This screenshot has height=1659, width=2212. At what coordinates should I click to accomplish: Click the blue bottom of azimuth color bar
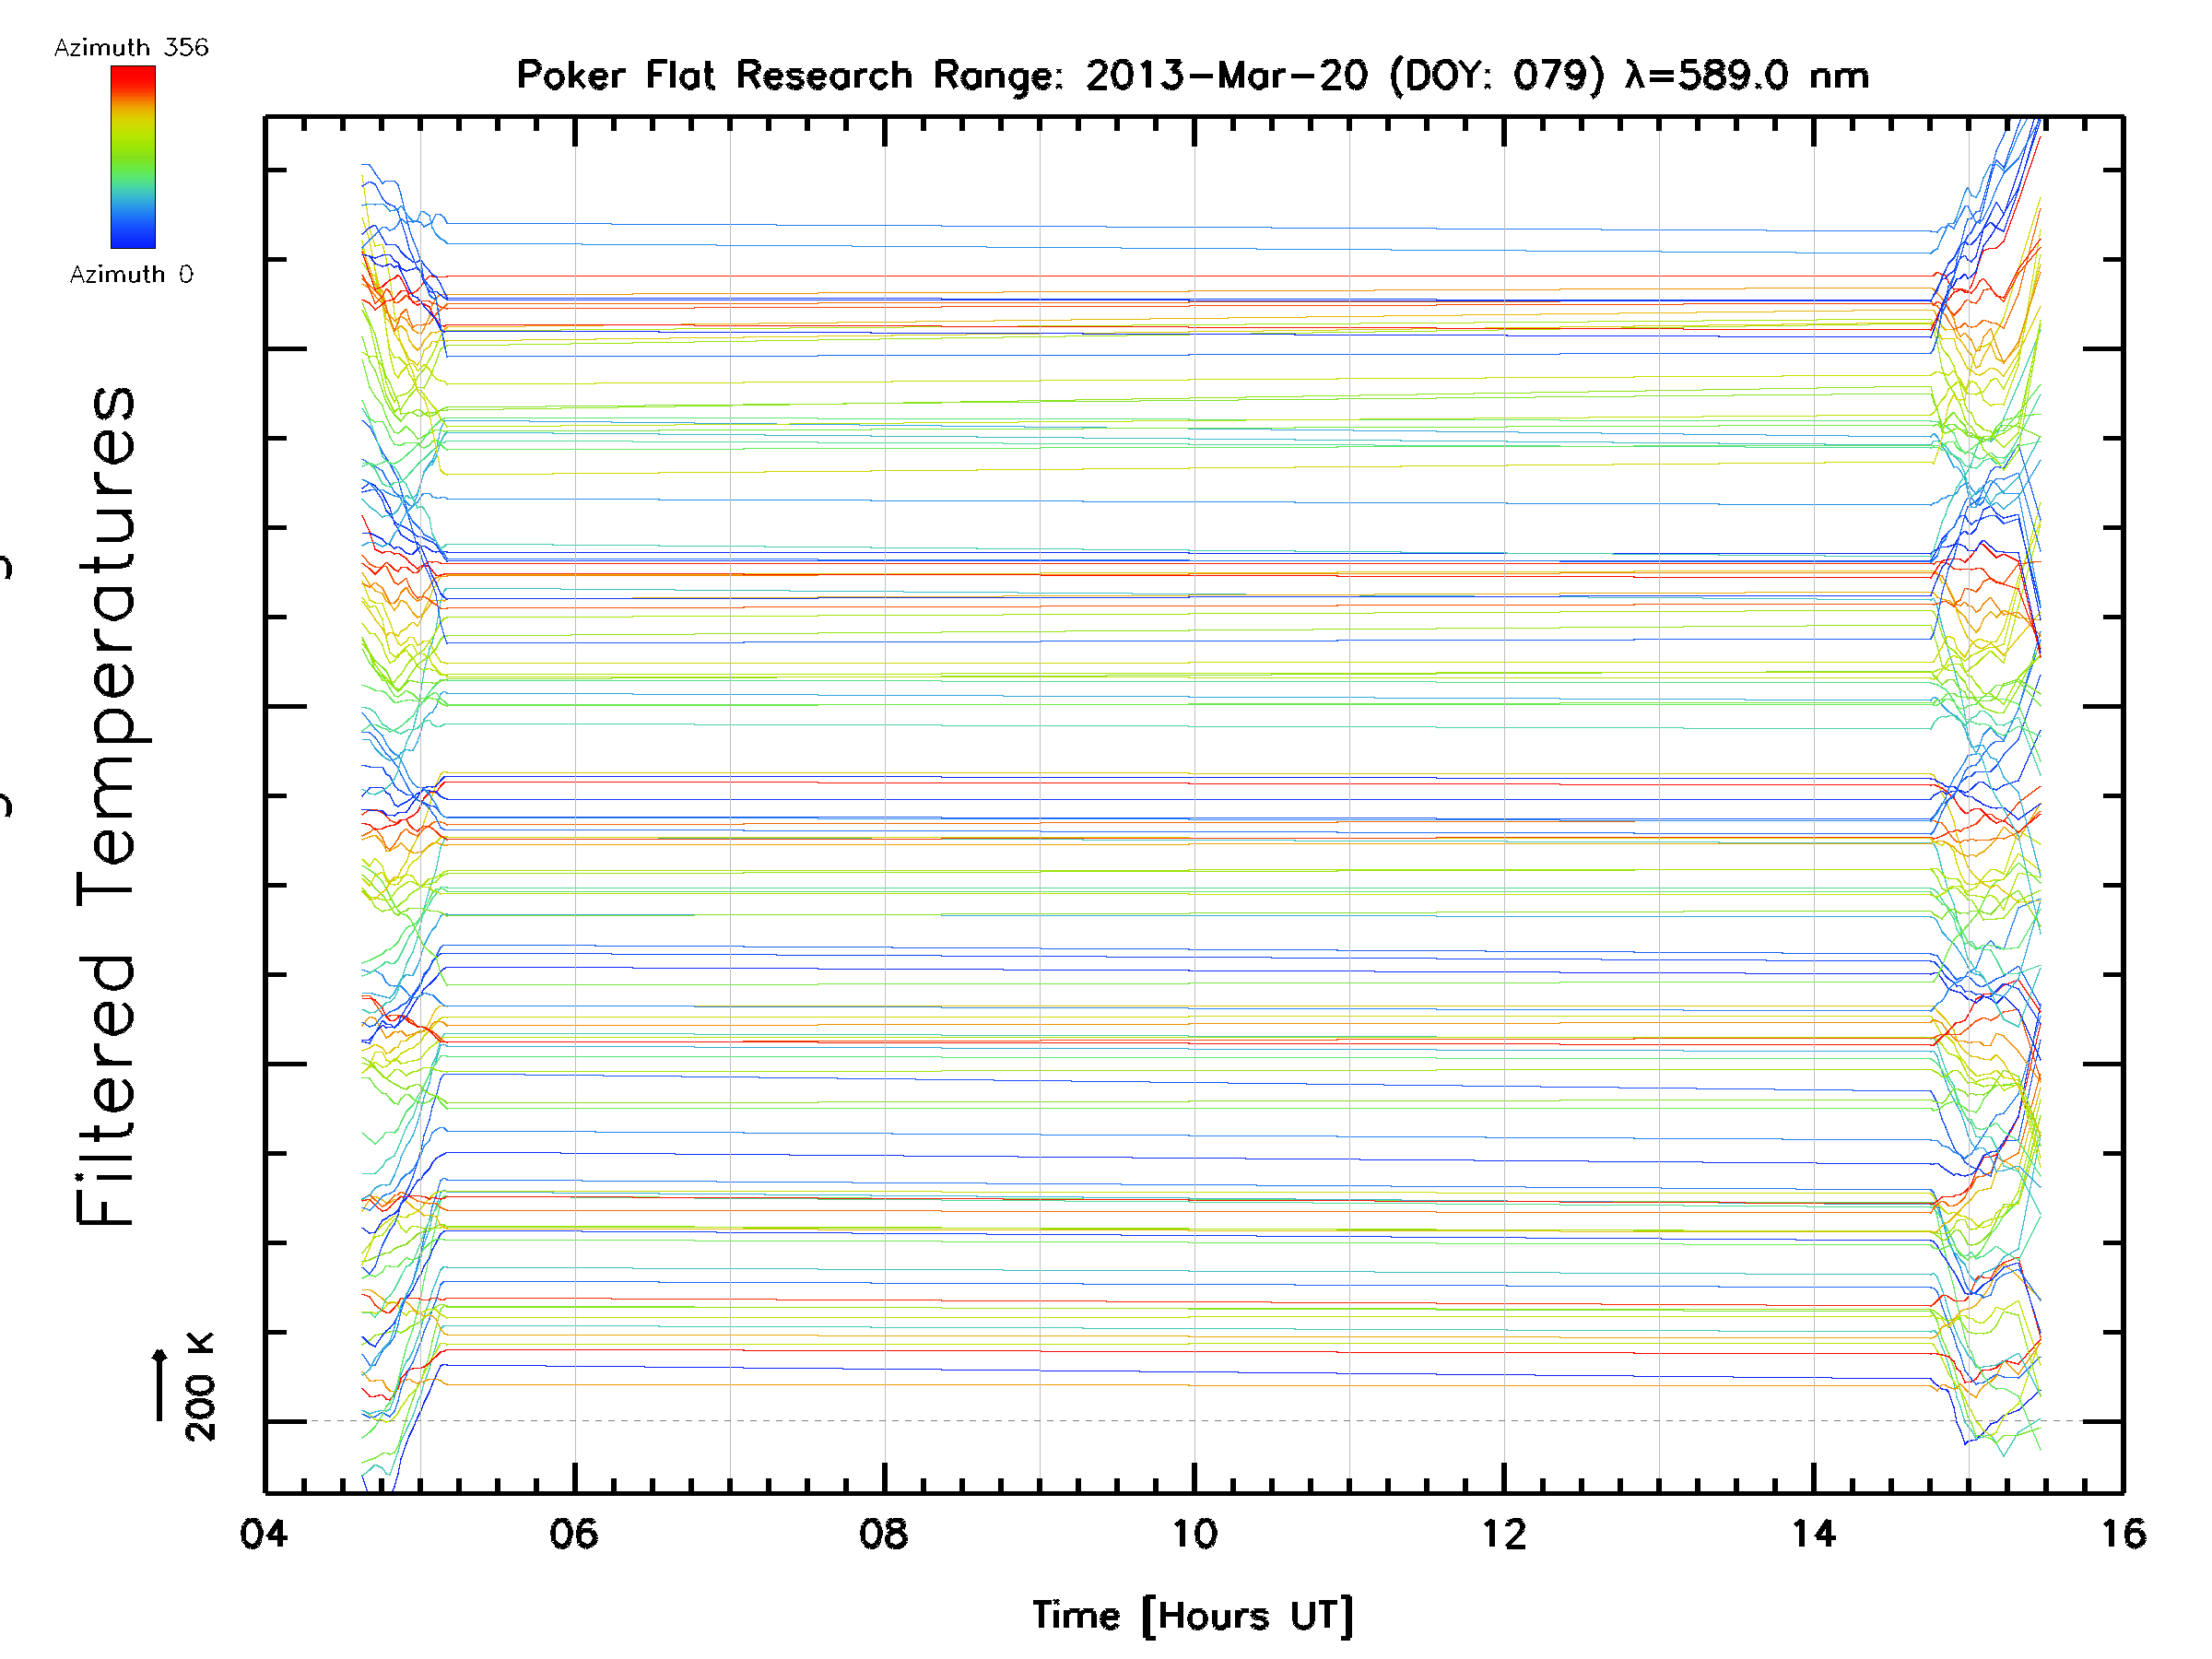133,238
